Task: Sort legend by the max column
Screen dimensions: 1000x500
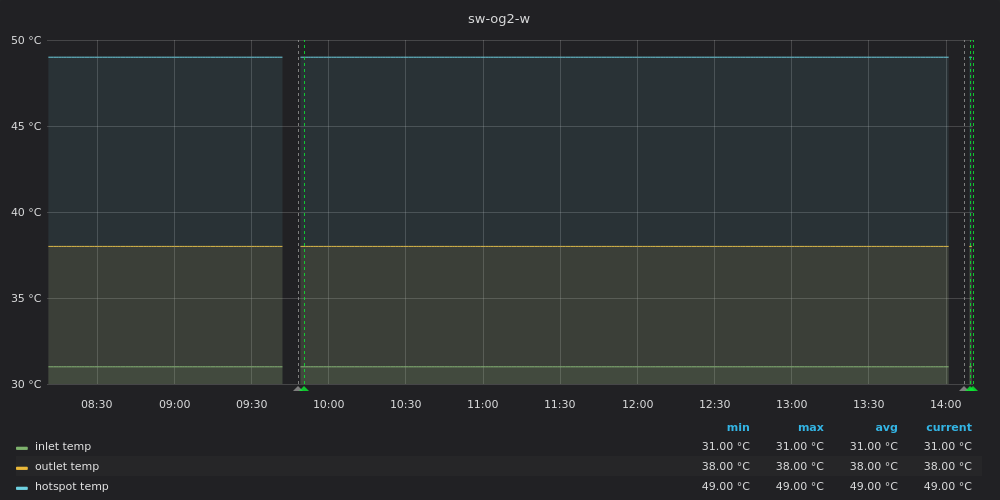Action: click(x=810, y=427)
